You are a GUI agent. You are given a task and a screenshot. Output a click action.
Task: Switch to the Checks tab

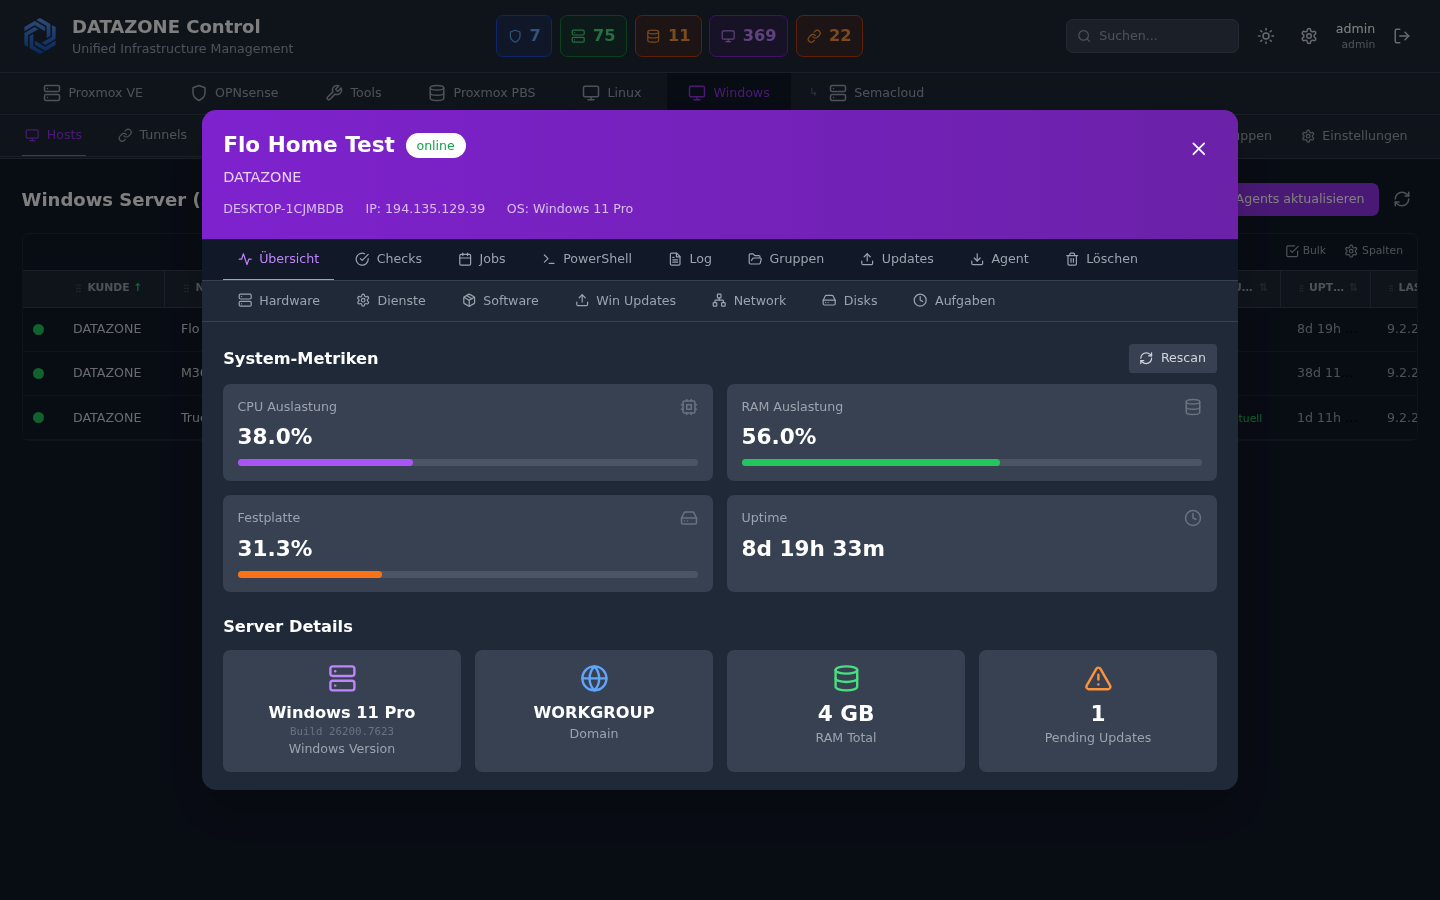[388, 258]
